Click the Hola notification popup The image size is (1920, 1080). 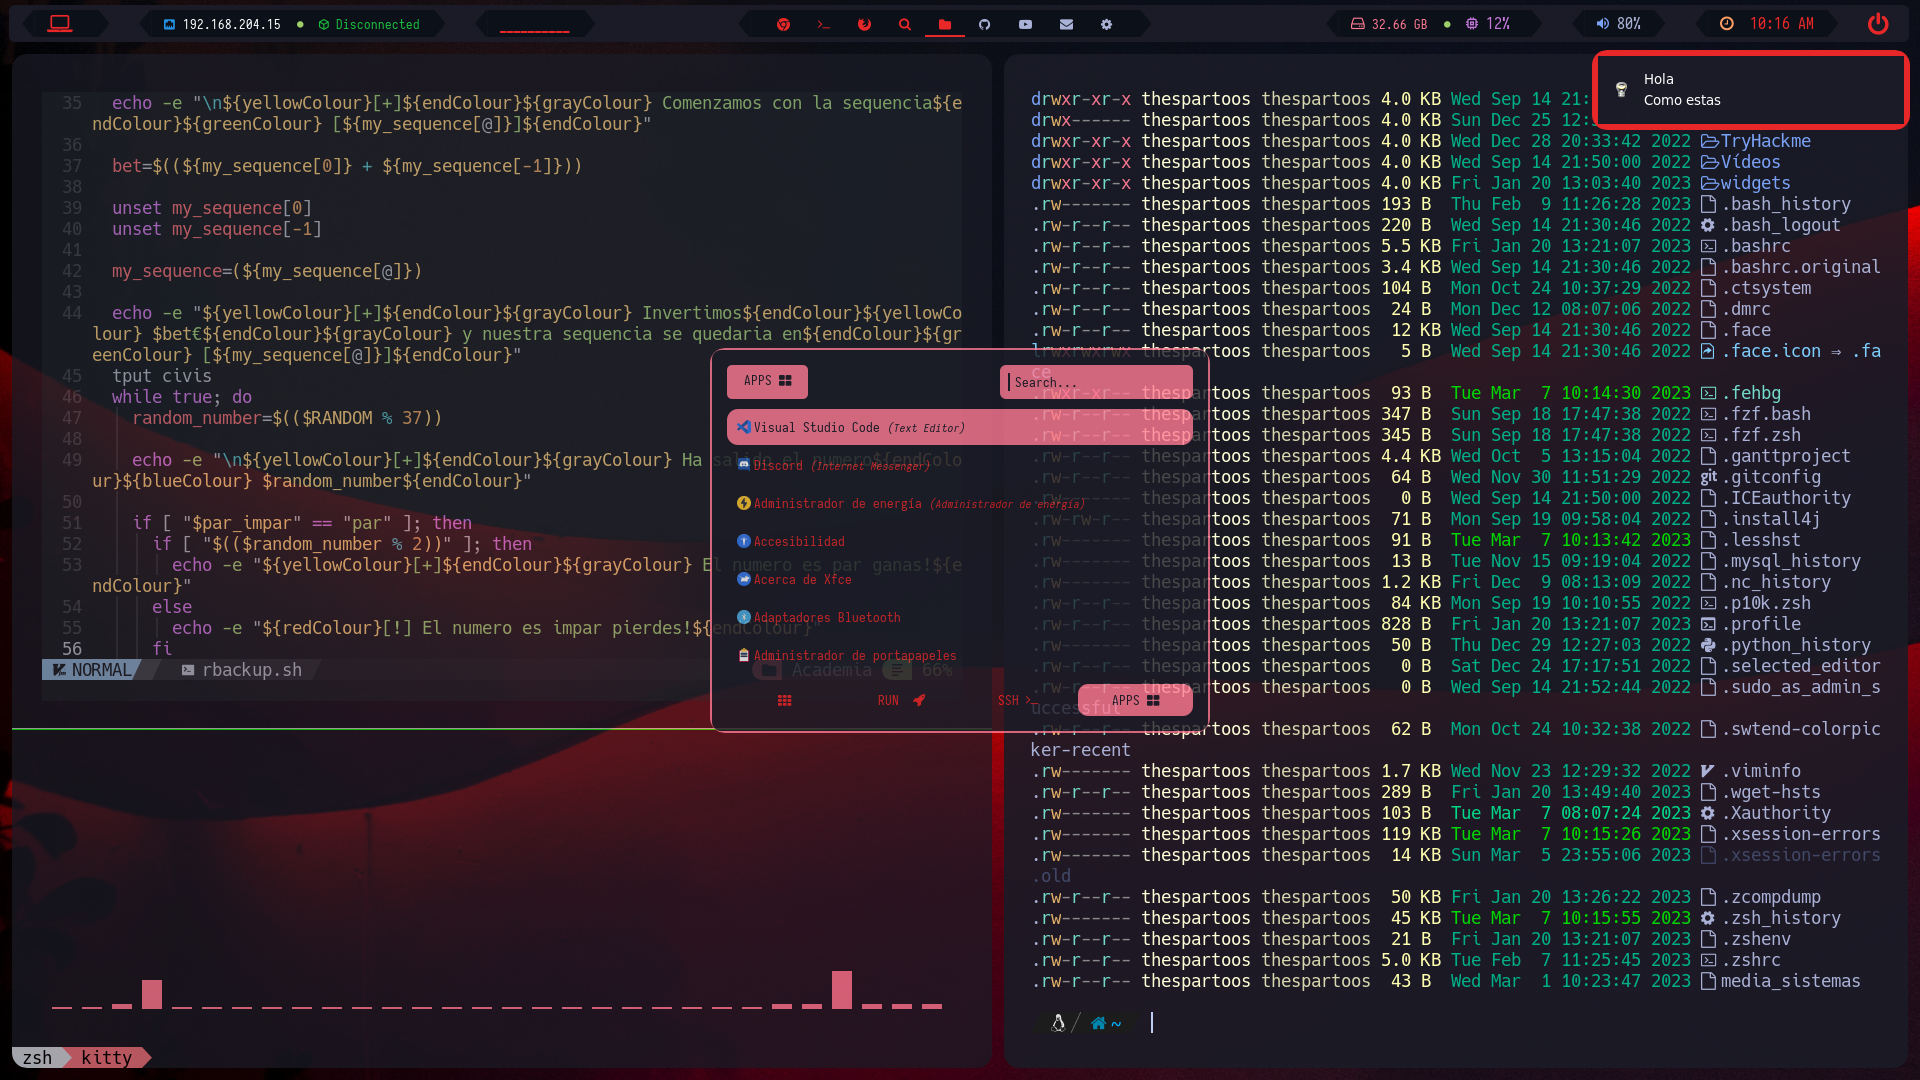point(1750,90)
